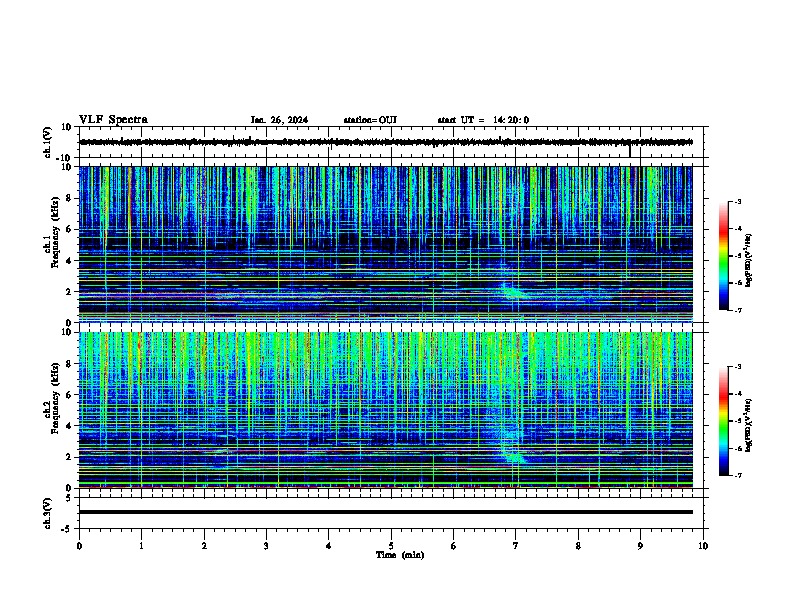
Task: Click the "-3" tick on ch.1 colorbar
Action: click(738, 201)
